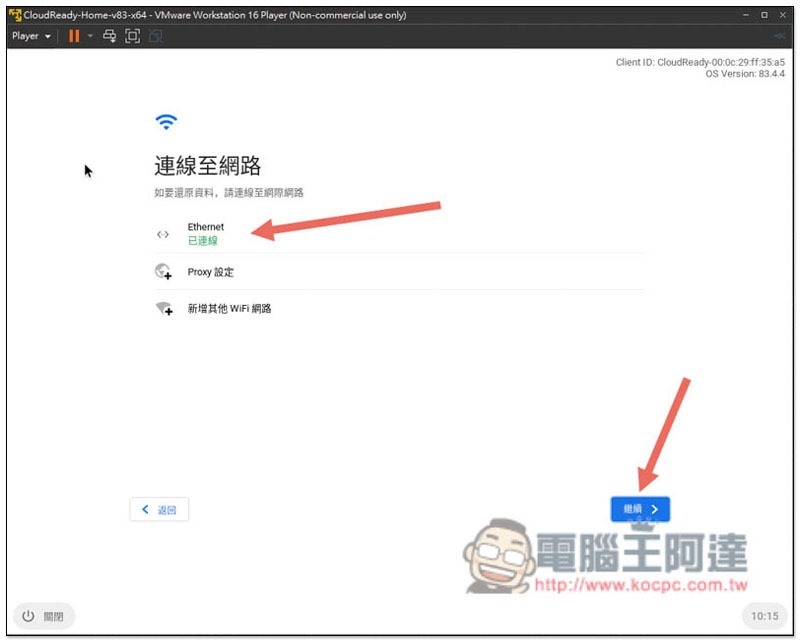
Task: Minimize the VMware Player window
Action: 745,15
